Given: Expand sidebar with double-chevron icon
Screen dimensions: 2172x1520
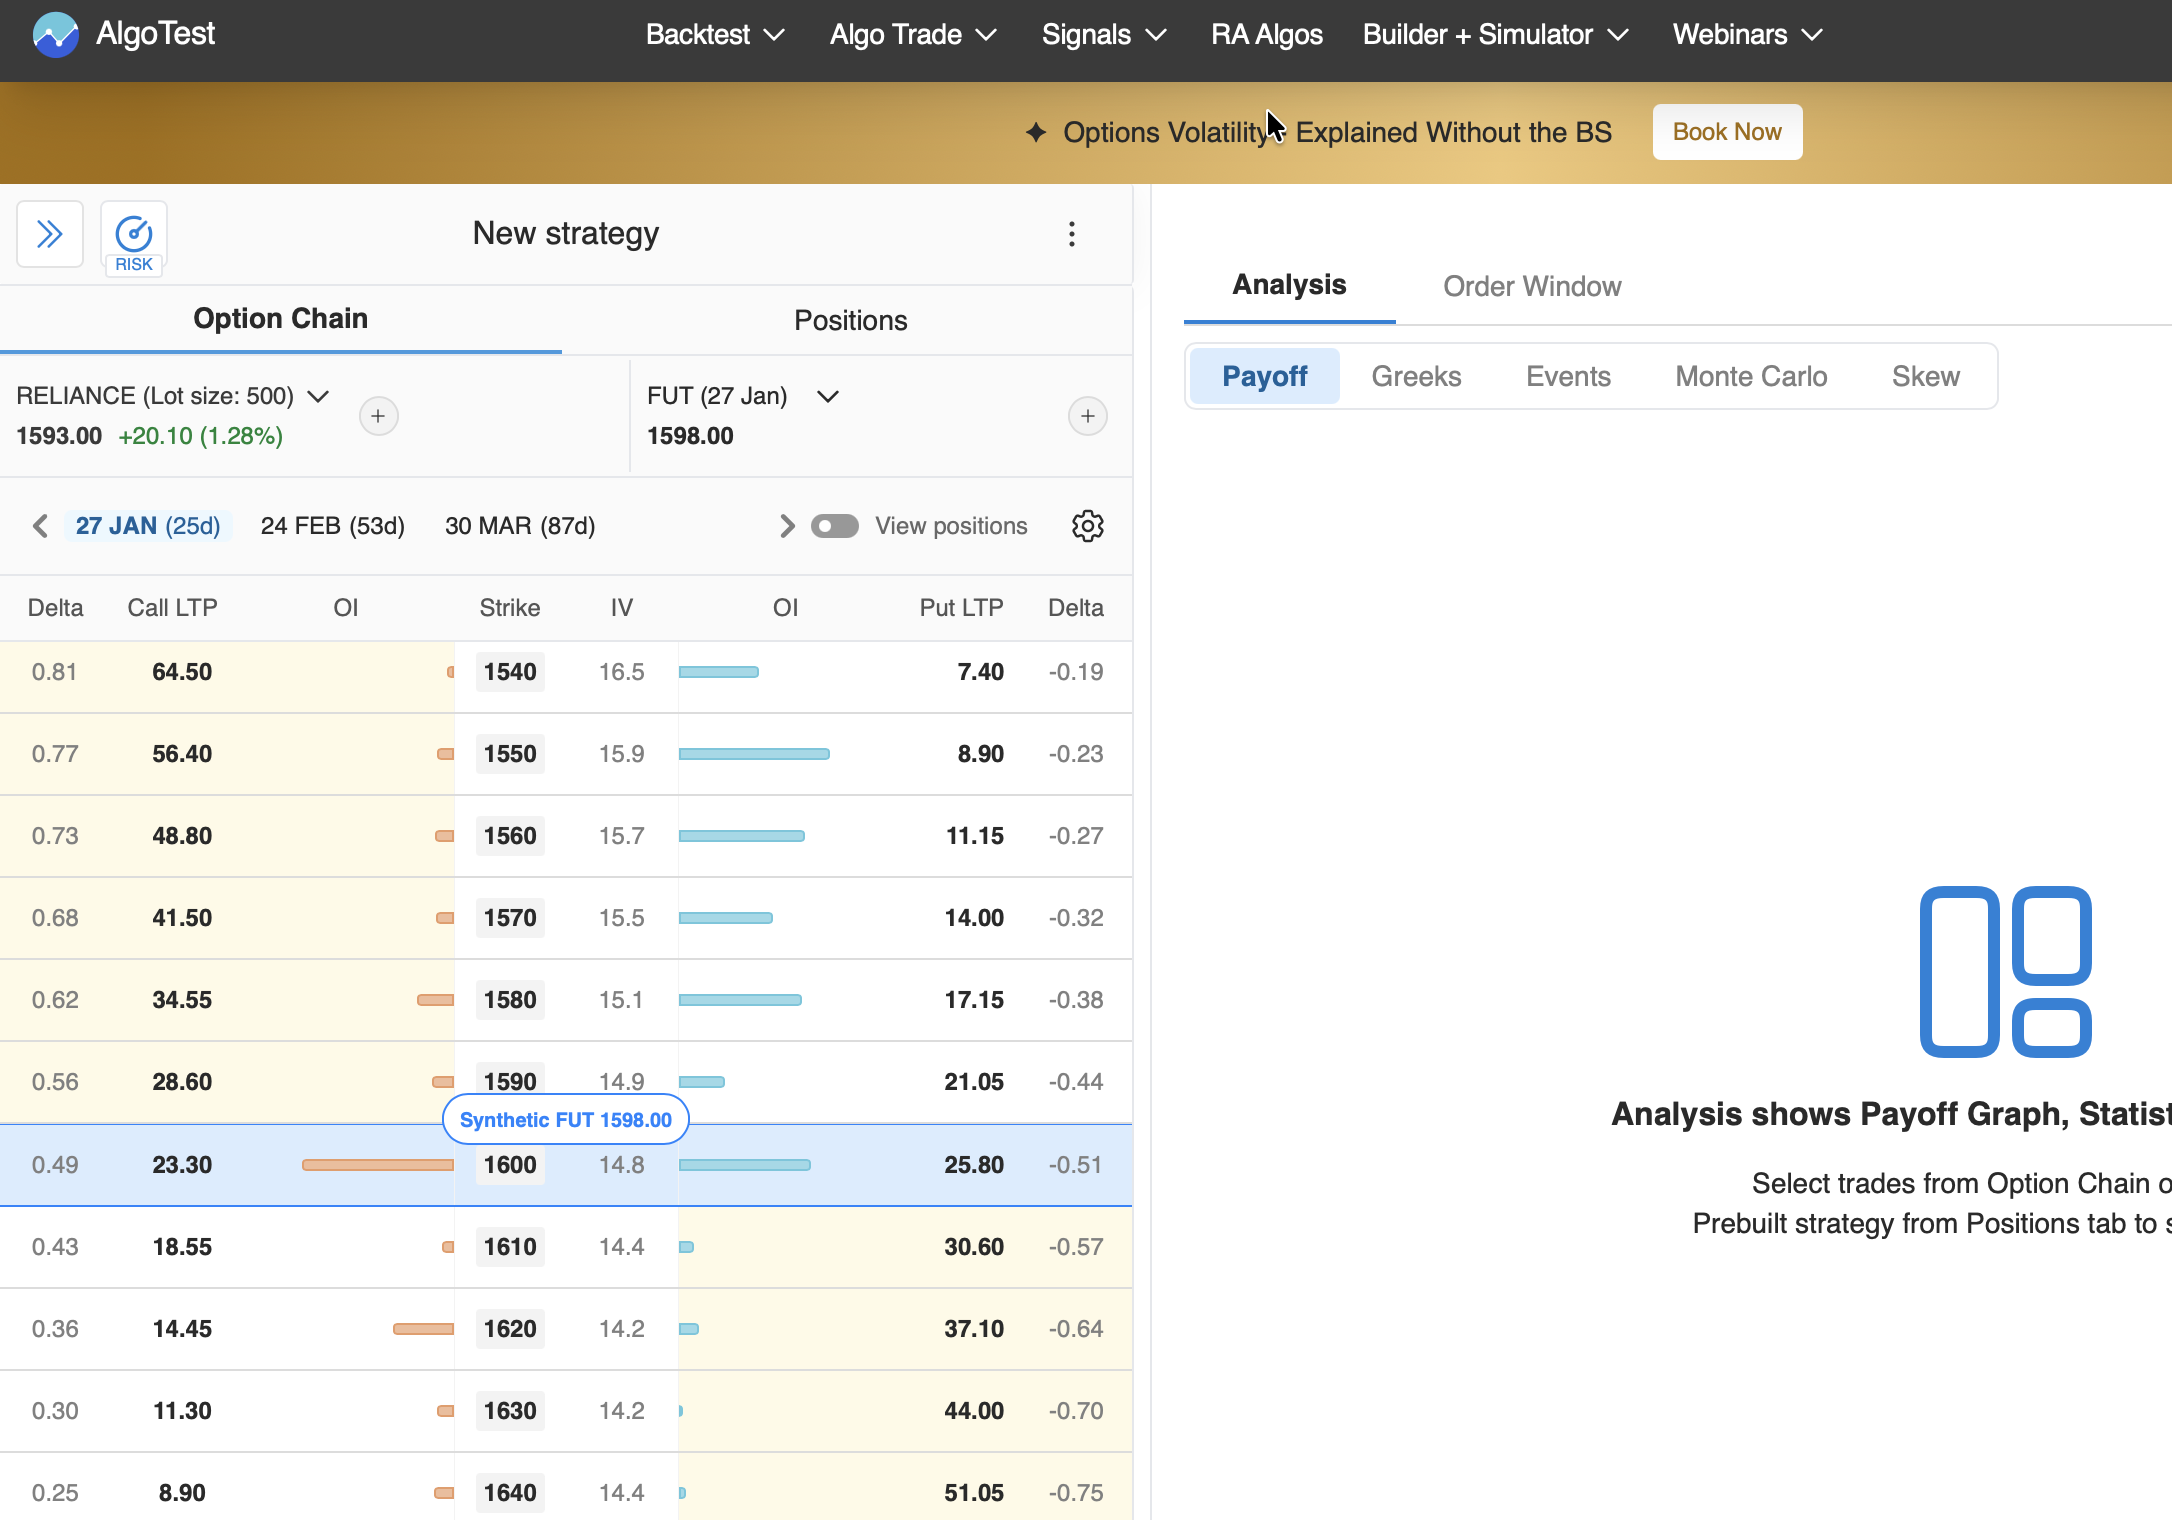Looking at the screenshot, I should (50, 235).
